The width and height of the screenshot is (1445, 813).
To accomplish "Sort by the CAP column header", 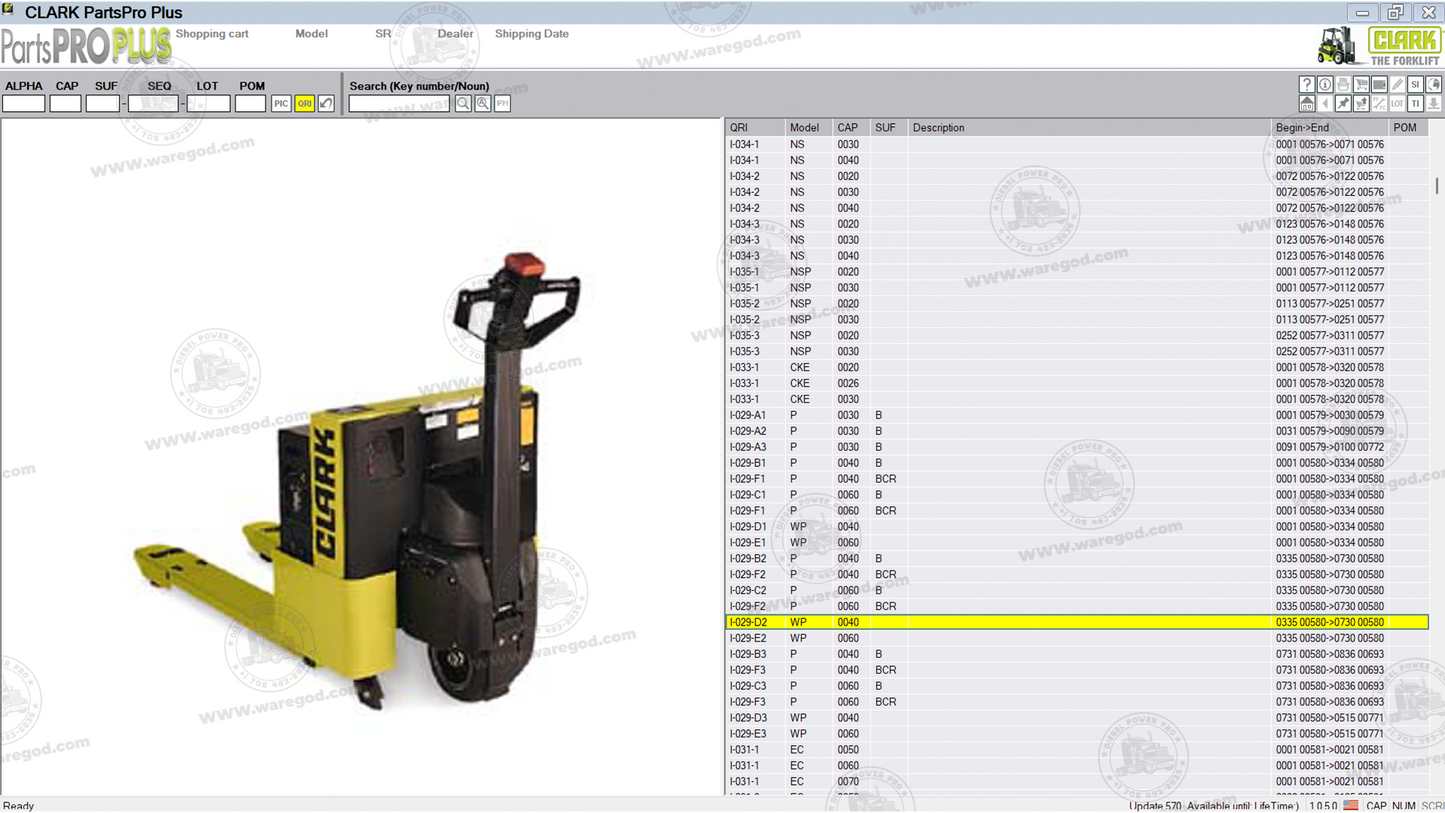I will 851,128.
